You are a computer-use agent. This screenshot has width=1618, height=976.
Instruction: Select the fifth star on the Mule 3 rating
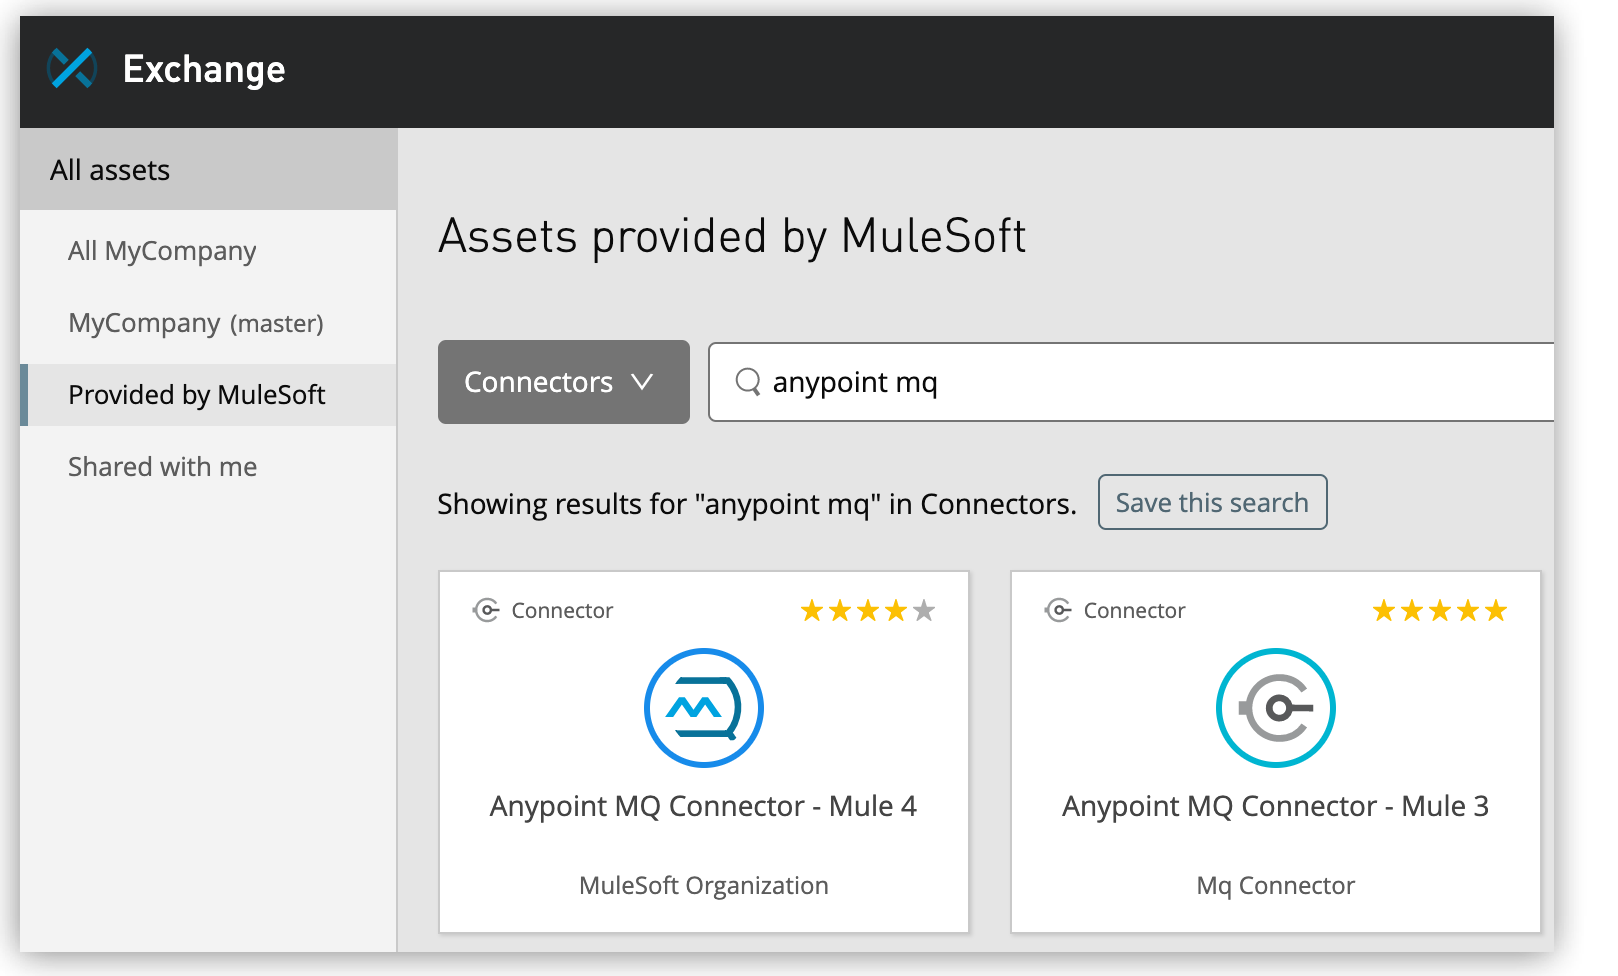pyautogui.click(x=1496, y=608)
